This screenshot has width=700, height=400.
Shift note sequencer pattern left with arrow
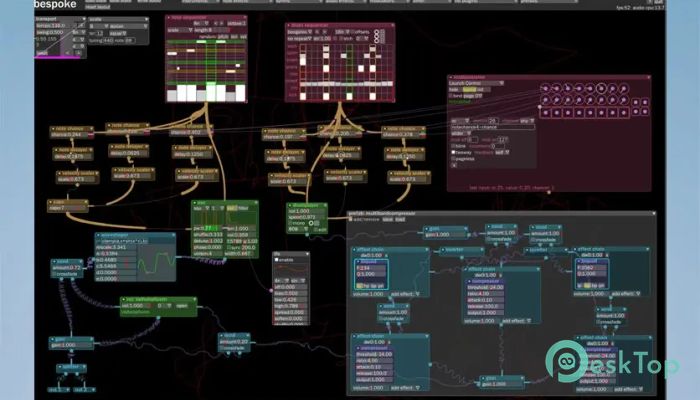click(216, 23)
